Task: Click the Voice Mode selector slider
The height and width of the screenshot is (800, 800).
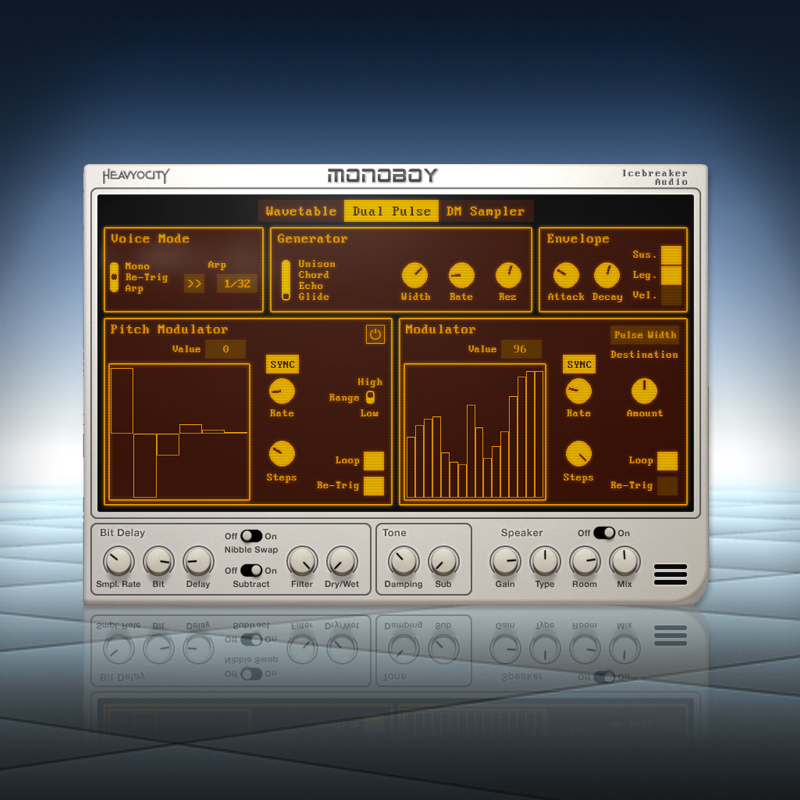Action: click(x=114, y=277)
